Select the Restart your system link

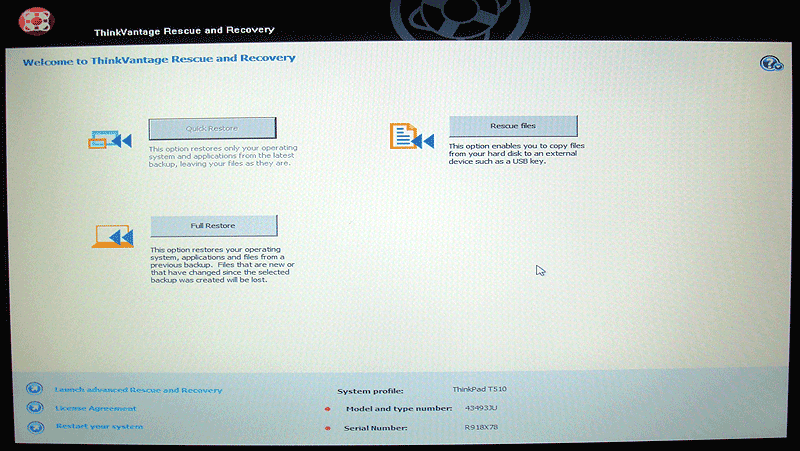[99, 426]
